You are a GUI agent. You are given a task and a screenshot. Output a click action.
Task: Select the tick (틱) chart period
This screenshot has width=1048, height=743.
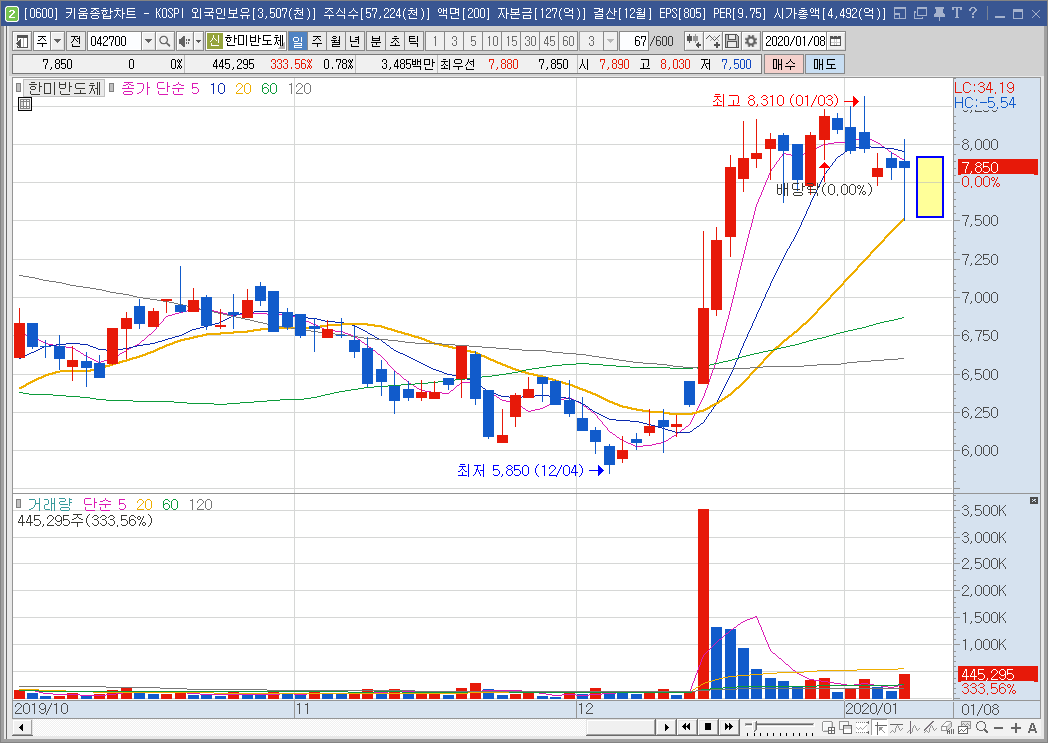pos(414,41)
